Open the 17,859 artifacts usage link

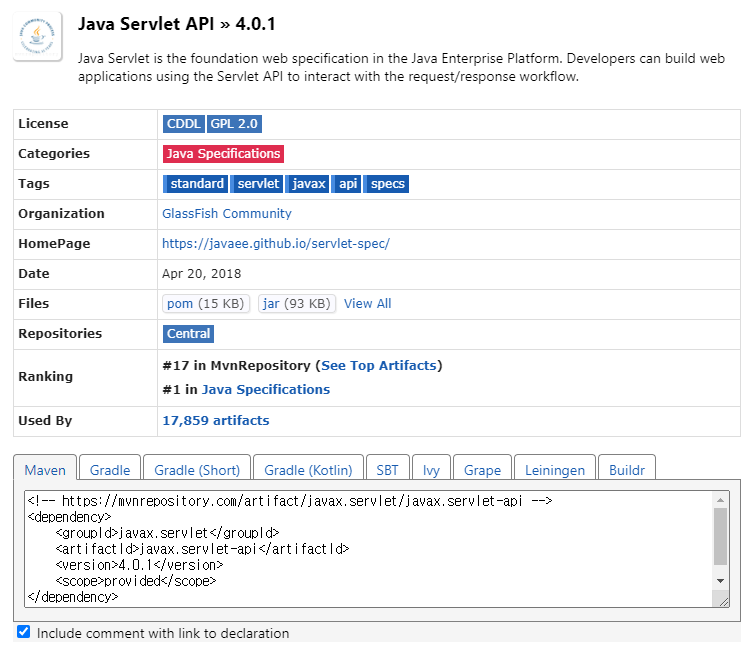tap(216, 421)
